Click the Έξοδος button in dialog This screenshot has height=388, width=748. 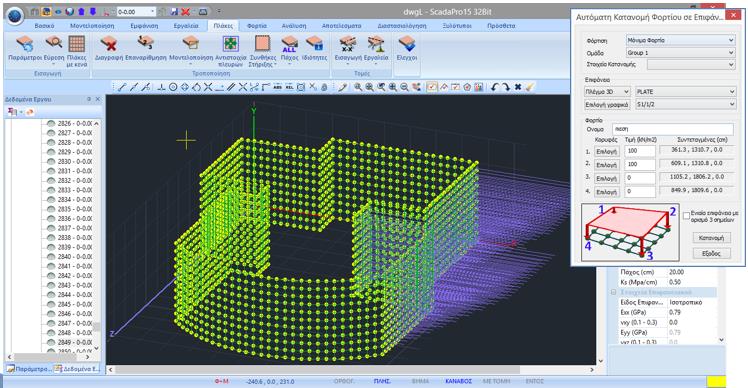[711, 253]
